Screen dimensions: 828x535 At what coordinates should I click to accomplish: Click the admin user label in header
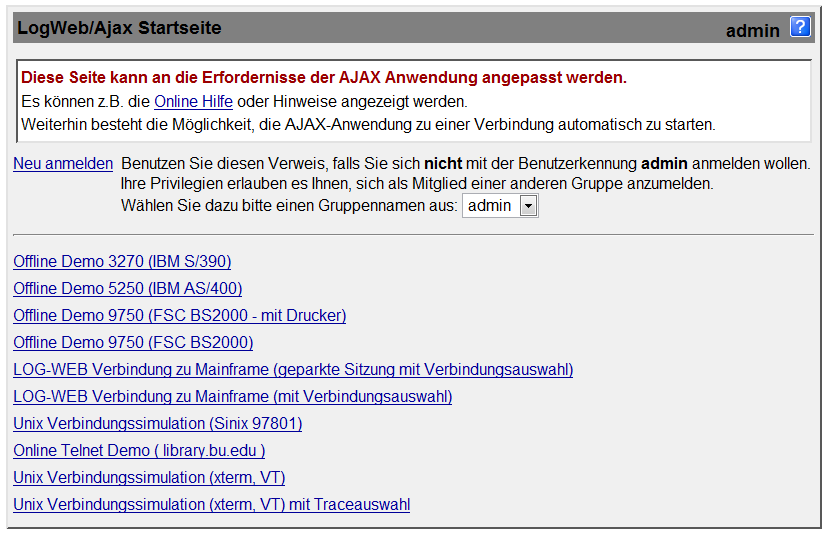click(x=752, y=31)
